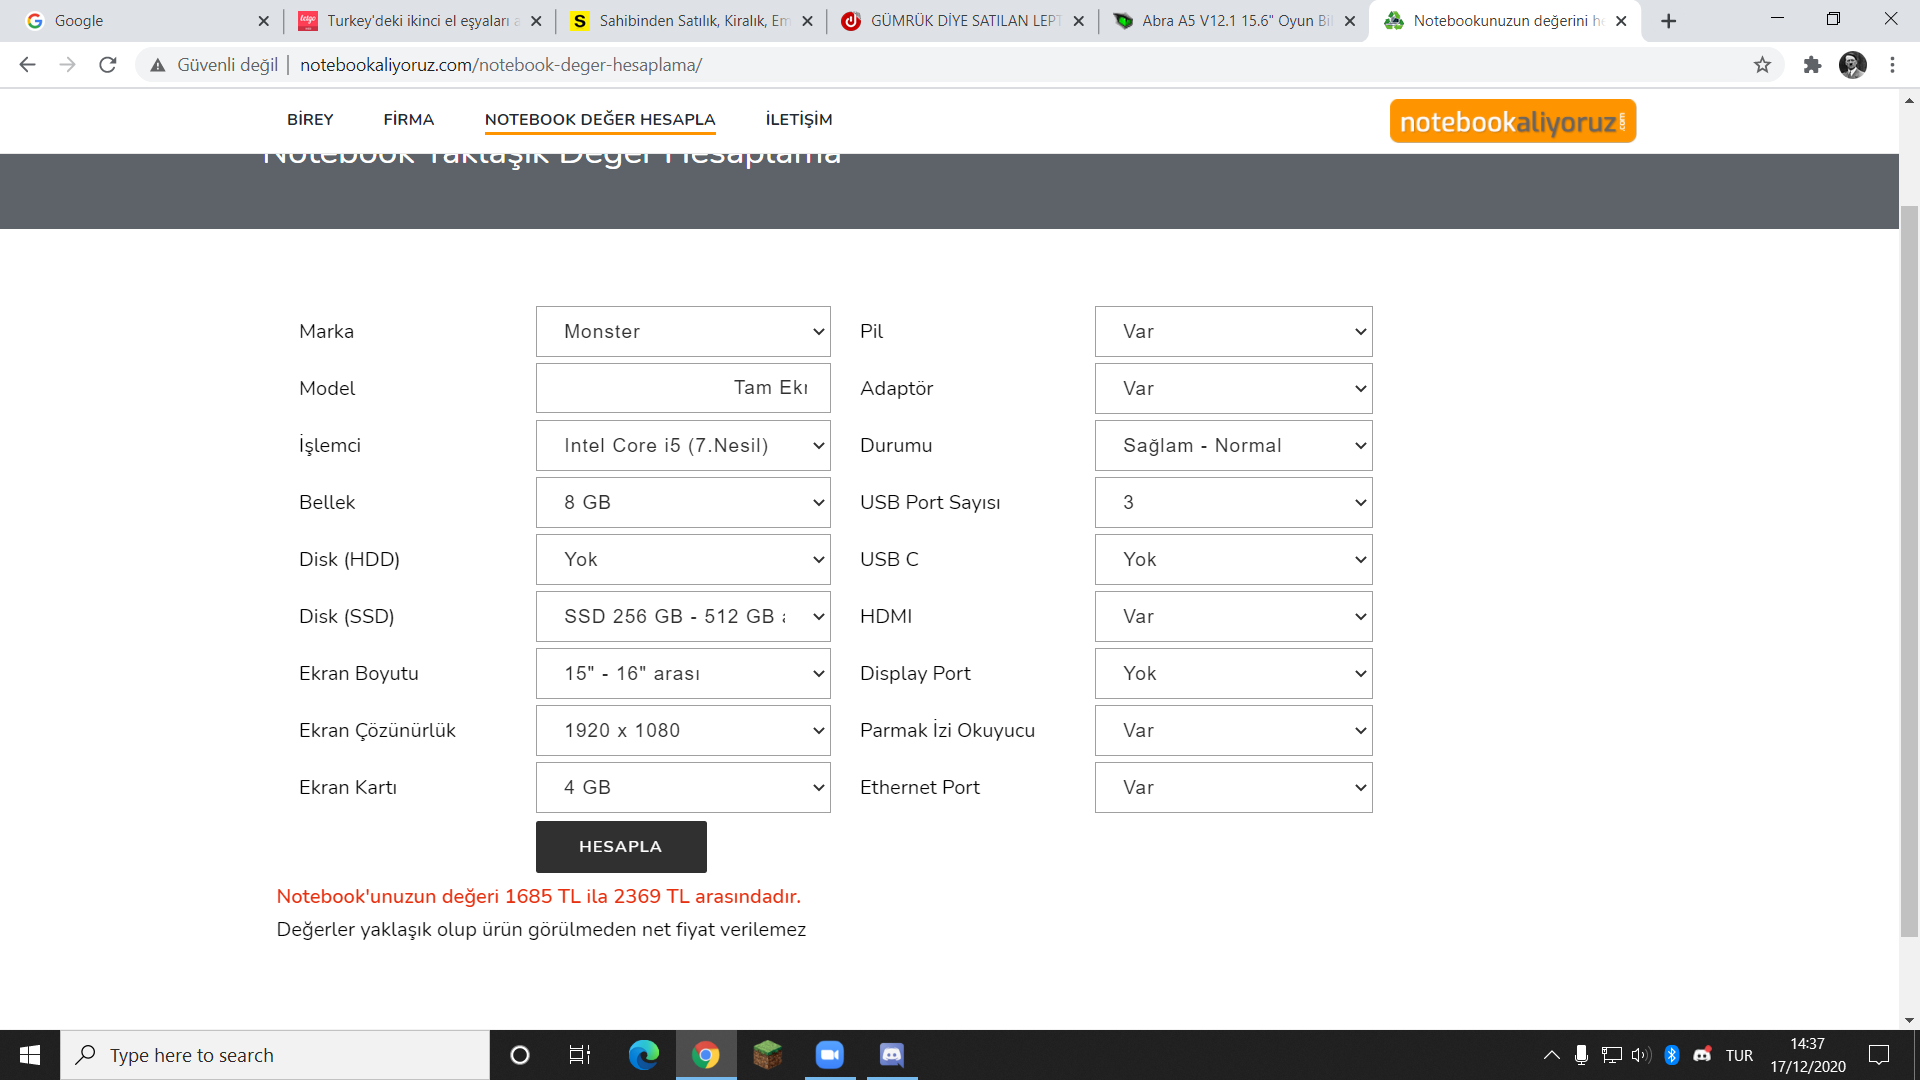Switch to the Sahibinden browser tab
The height and width of the screenshot is (1080, 1920).
(690, 21)
